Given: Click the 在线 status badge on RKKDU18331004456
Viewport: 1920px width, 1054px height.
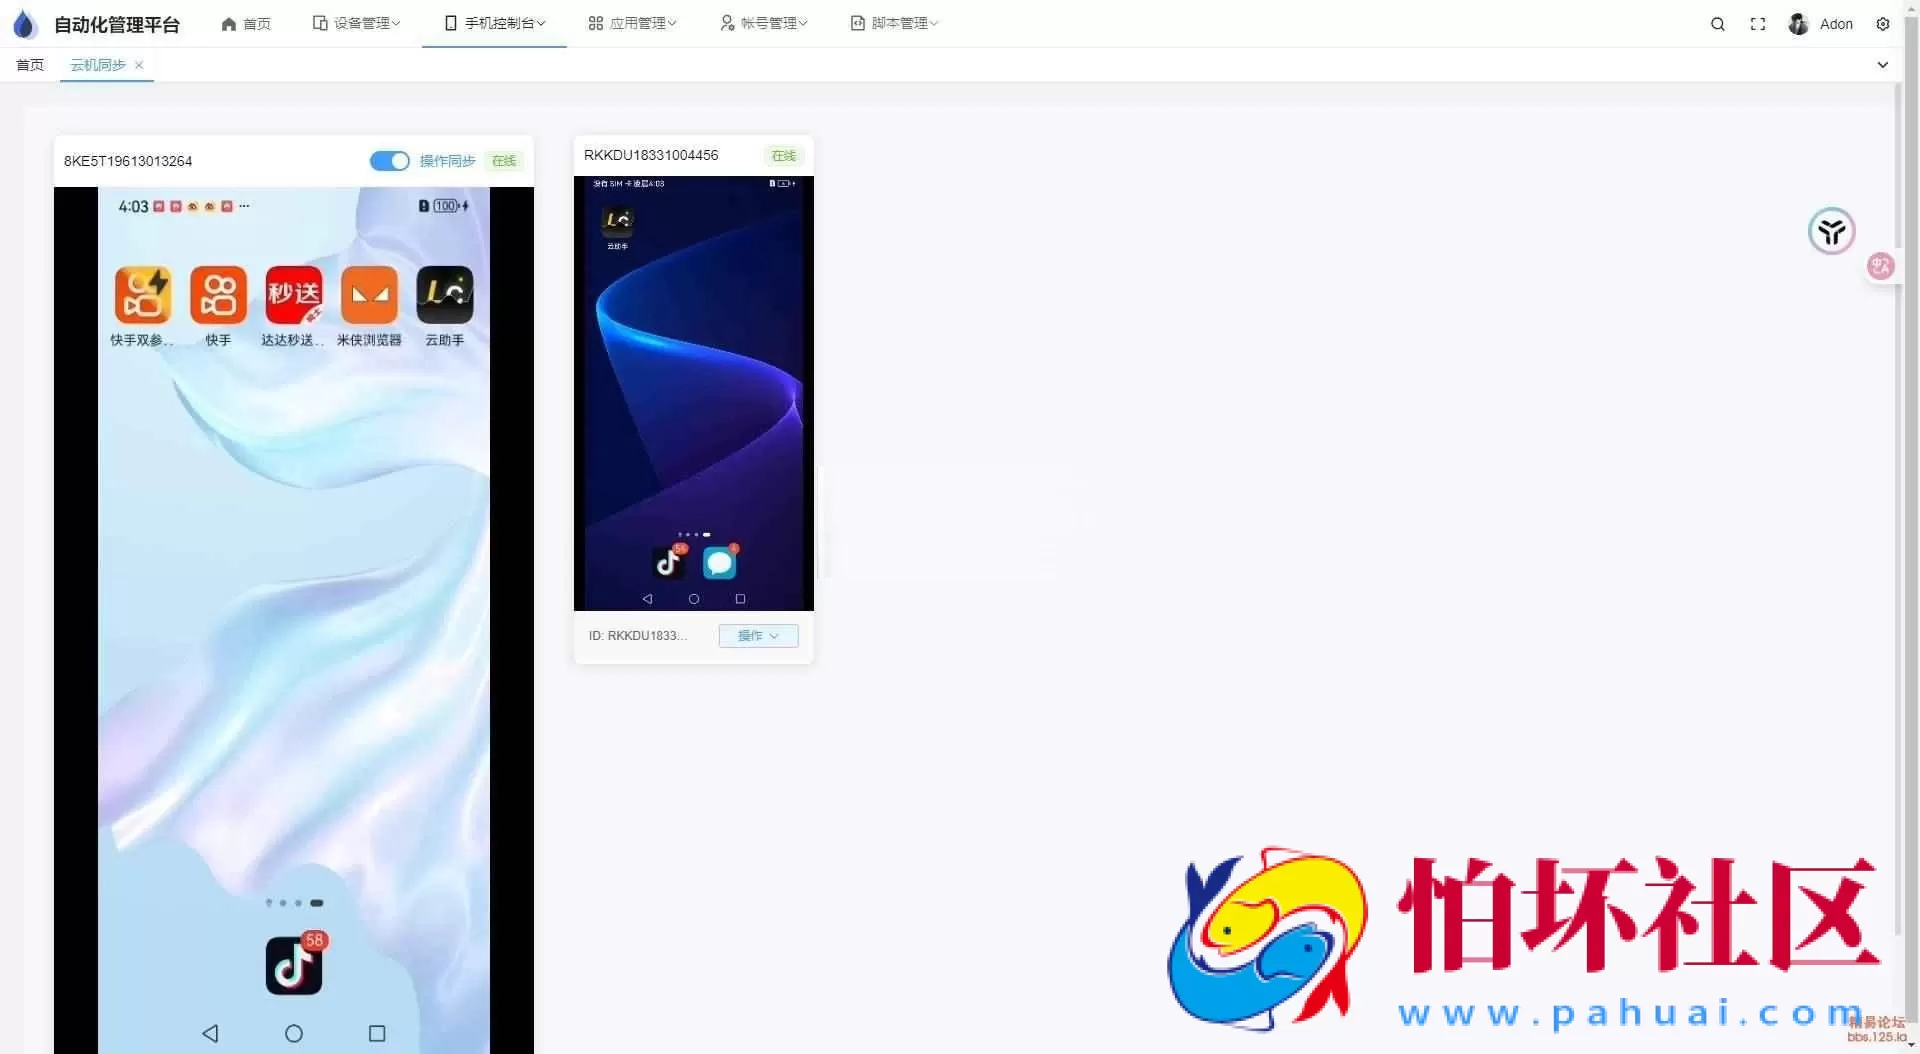Looking at the screenshot, I should pos(784,156).
